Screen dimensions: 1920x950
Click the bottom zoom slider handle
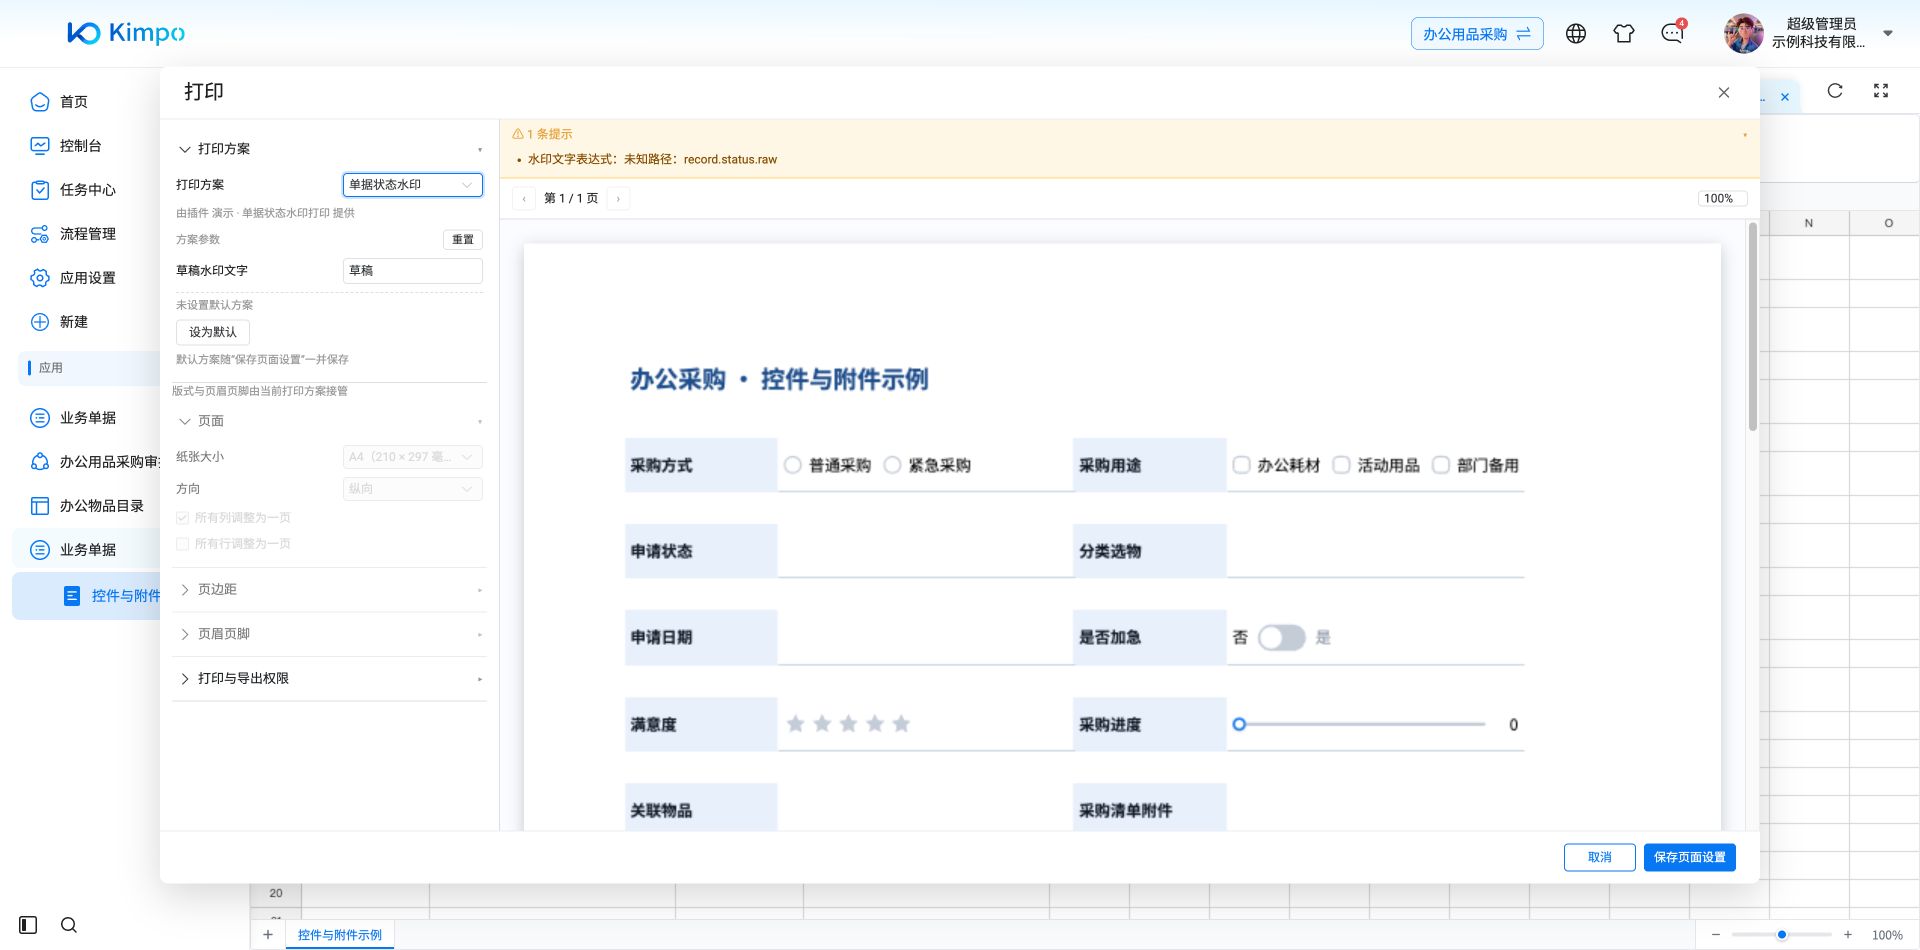click(1782, 935)
